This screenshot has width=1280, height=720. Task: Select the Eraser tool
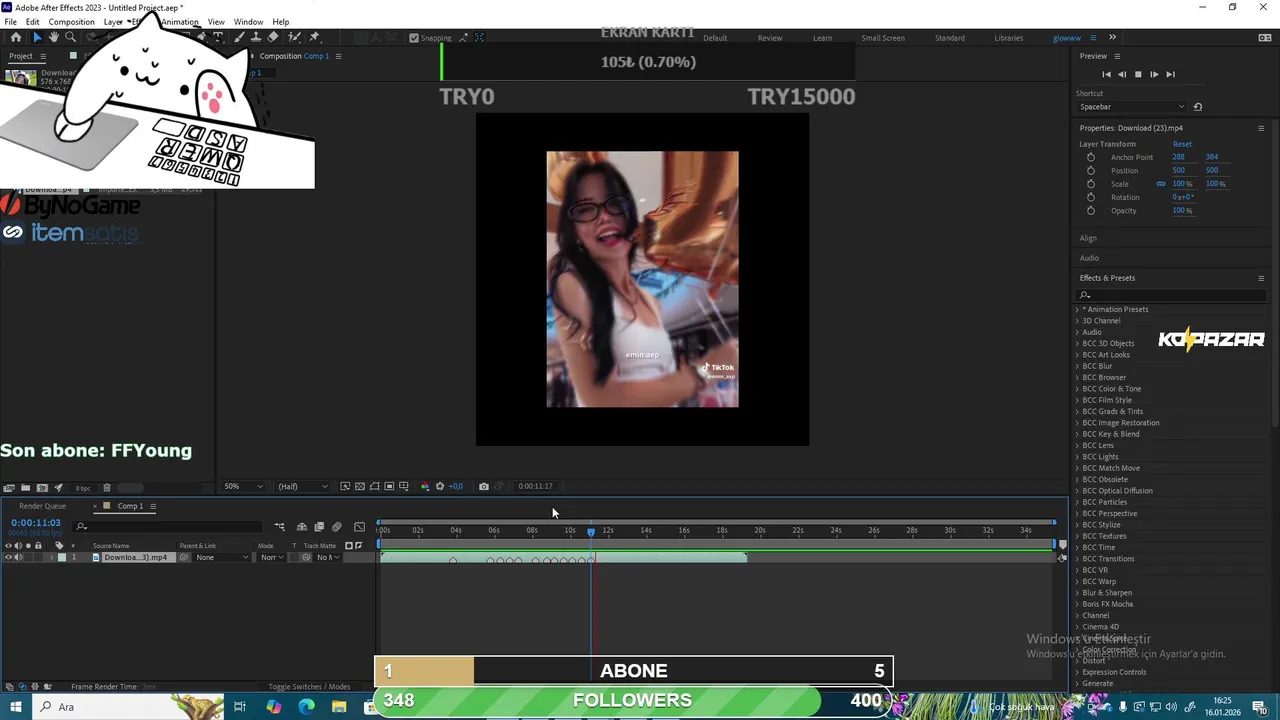click(x=273, y=37)
